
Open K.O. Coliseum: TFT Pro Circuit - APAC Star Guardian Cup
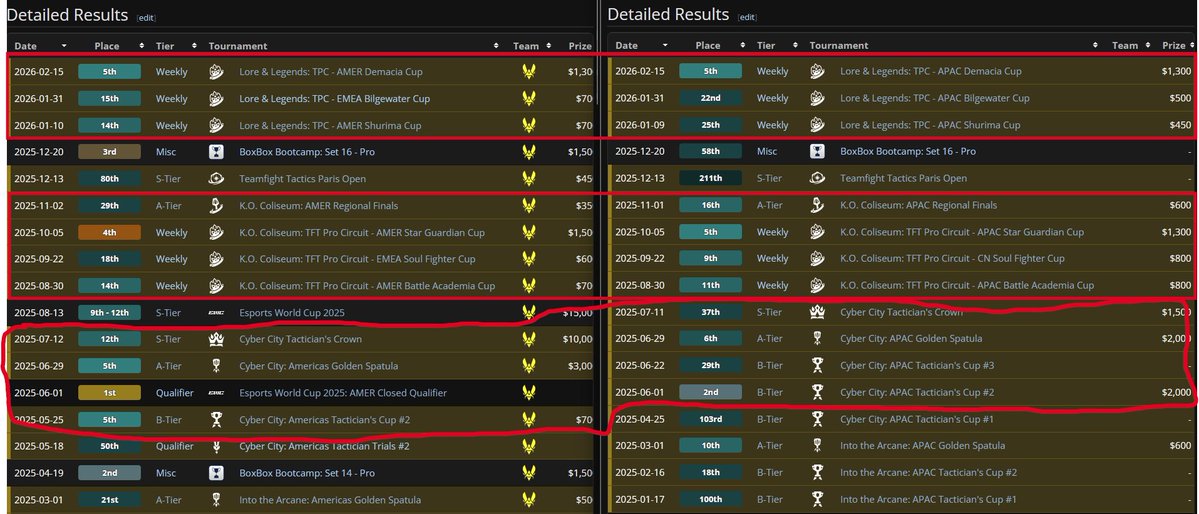(x=962, y=232)
